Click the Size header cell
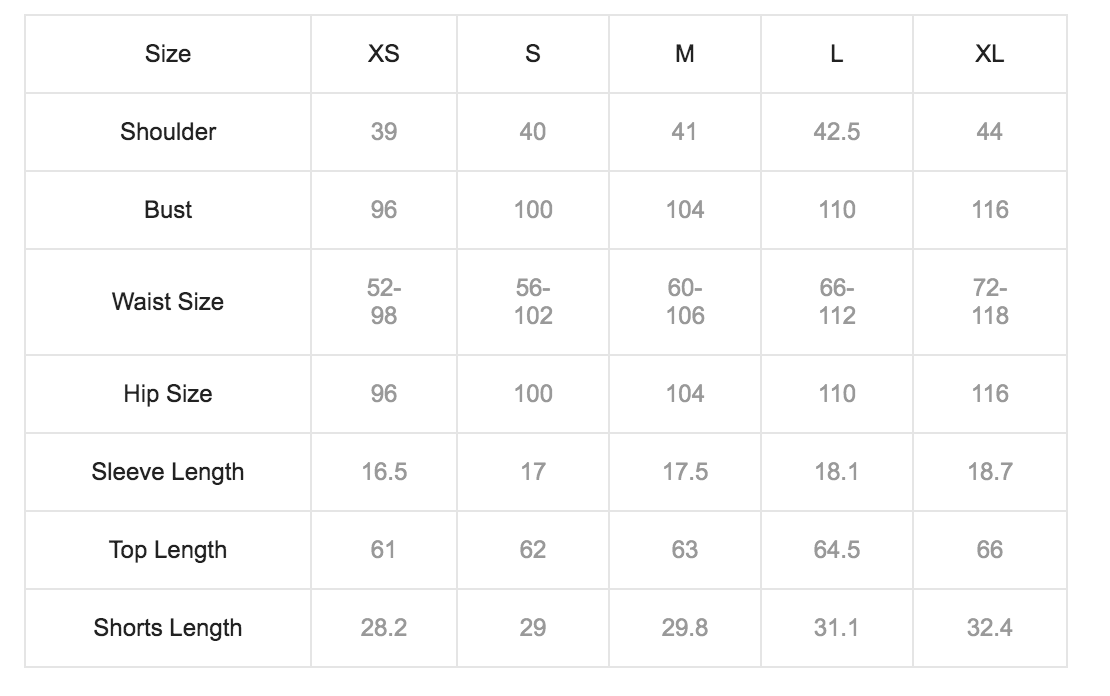Image resolution: width=1110 pixels, height=696 pixels. pyautogui.click(x=168, y=54)
